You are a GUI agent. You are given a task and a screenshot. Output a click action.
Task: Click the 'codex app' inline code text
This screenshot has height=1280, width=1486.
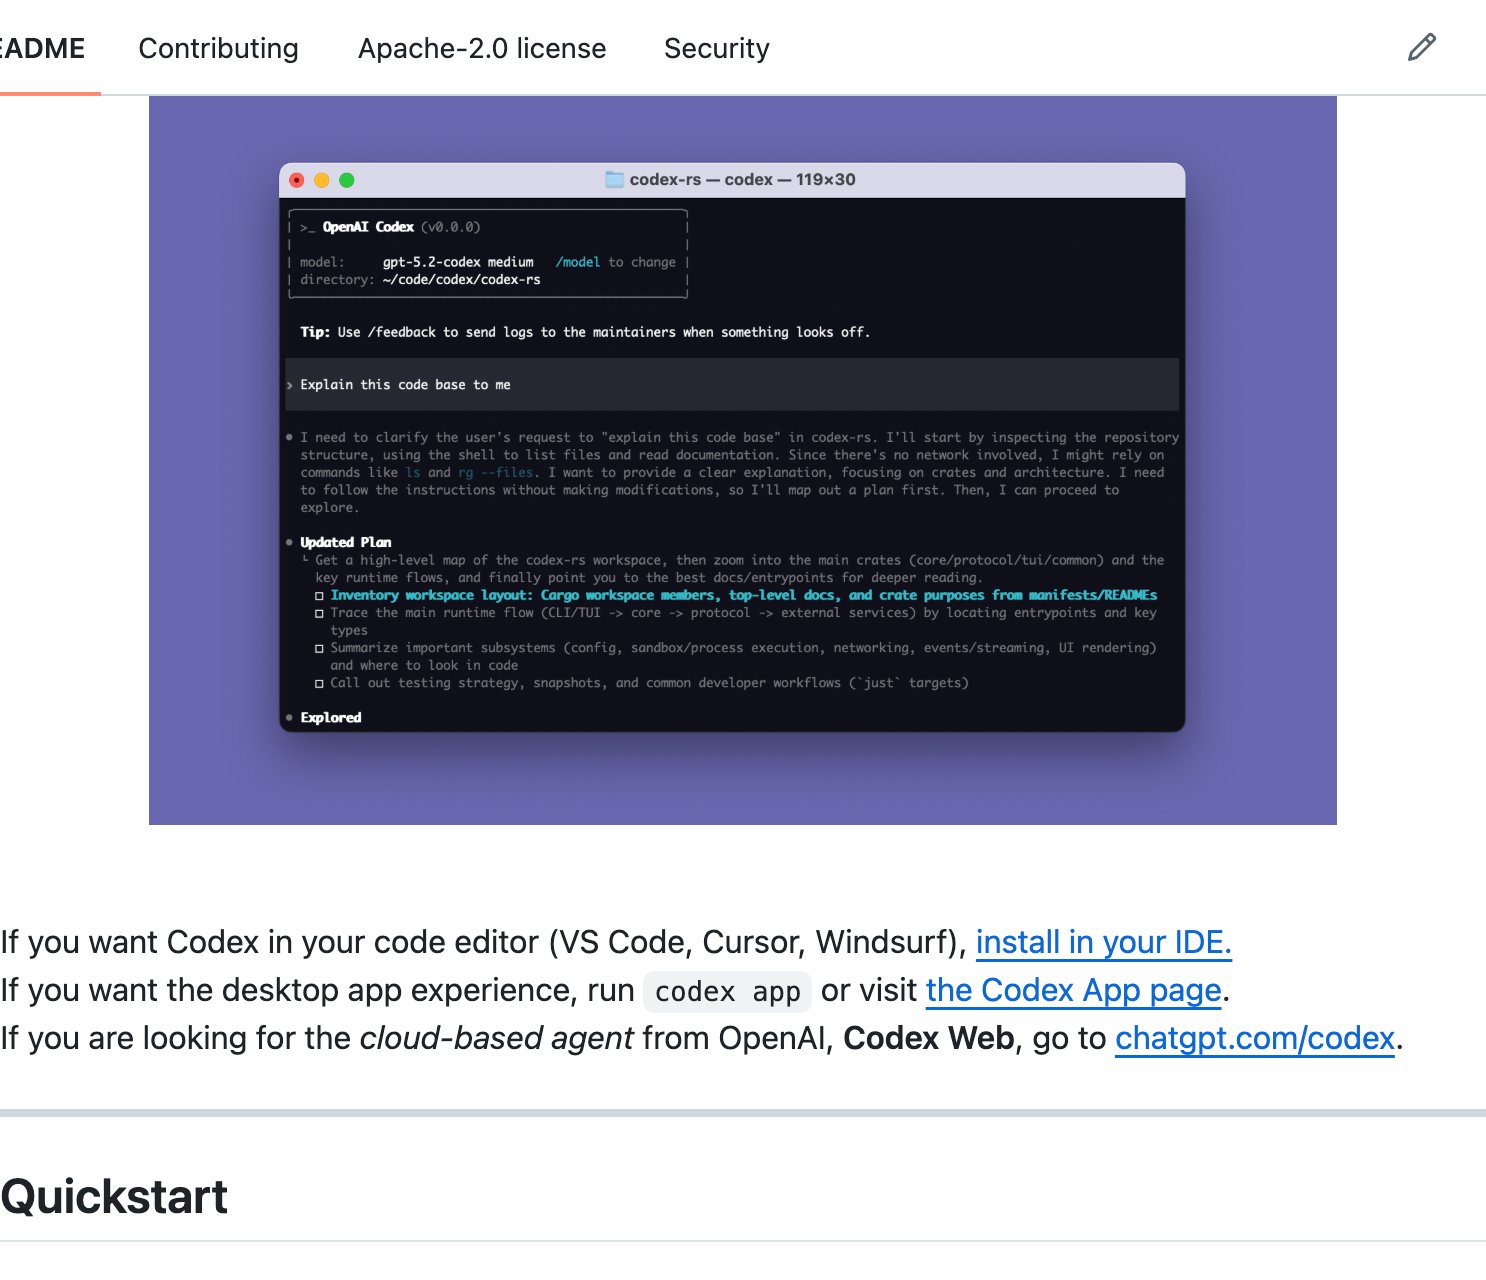click(727, 991)
